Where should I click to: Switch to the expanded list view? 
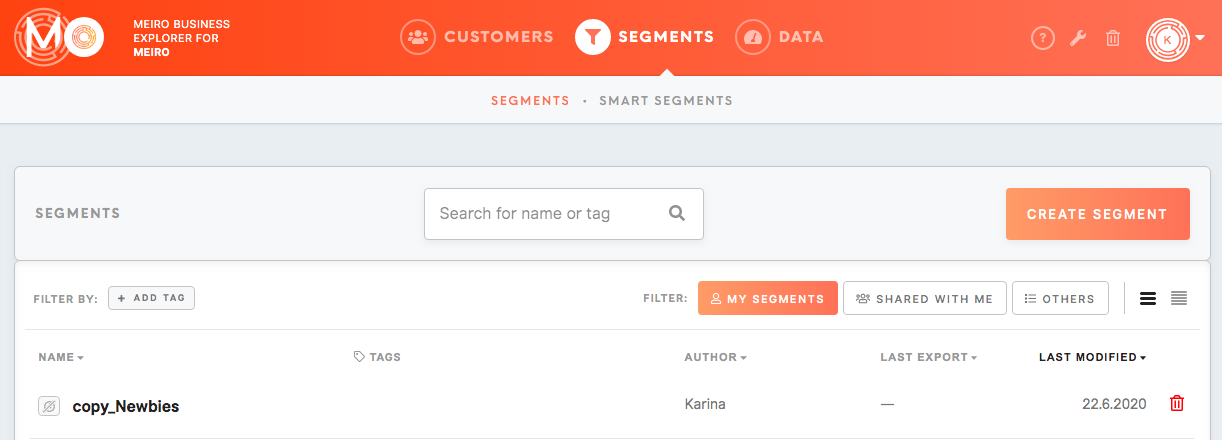[1148, 298]
